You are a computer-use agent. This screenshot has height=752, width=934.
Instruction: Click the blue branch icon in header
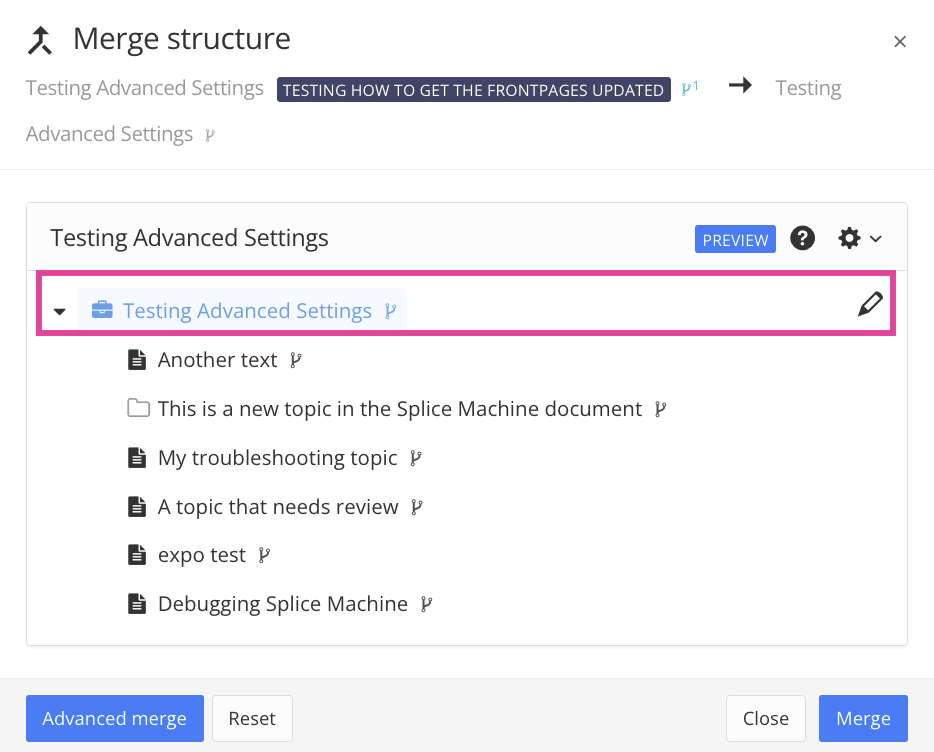688,88
